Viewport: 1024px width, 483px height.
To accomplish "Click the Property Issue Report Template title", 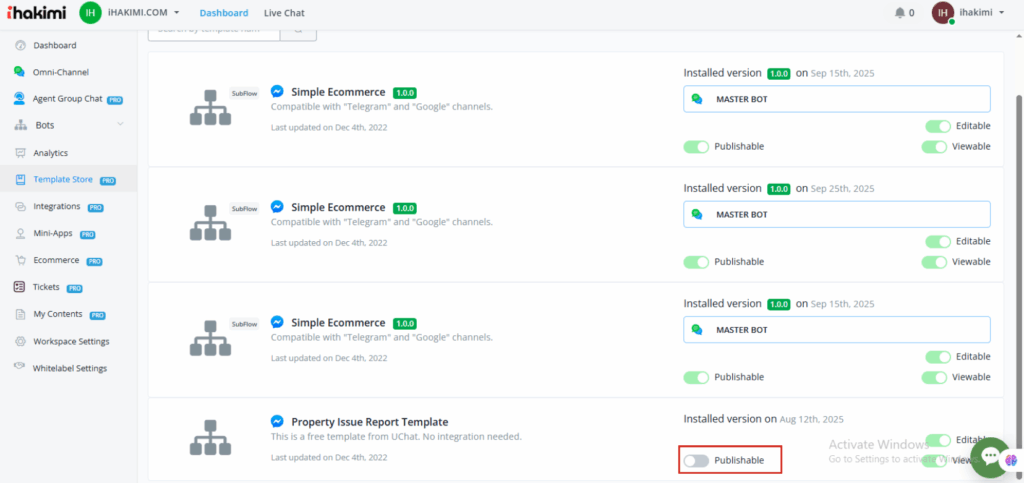I will (369, 422).
